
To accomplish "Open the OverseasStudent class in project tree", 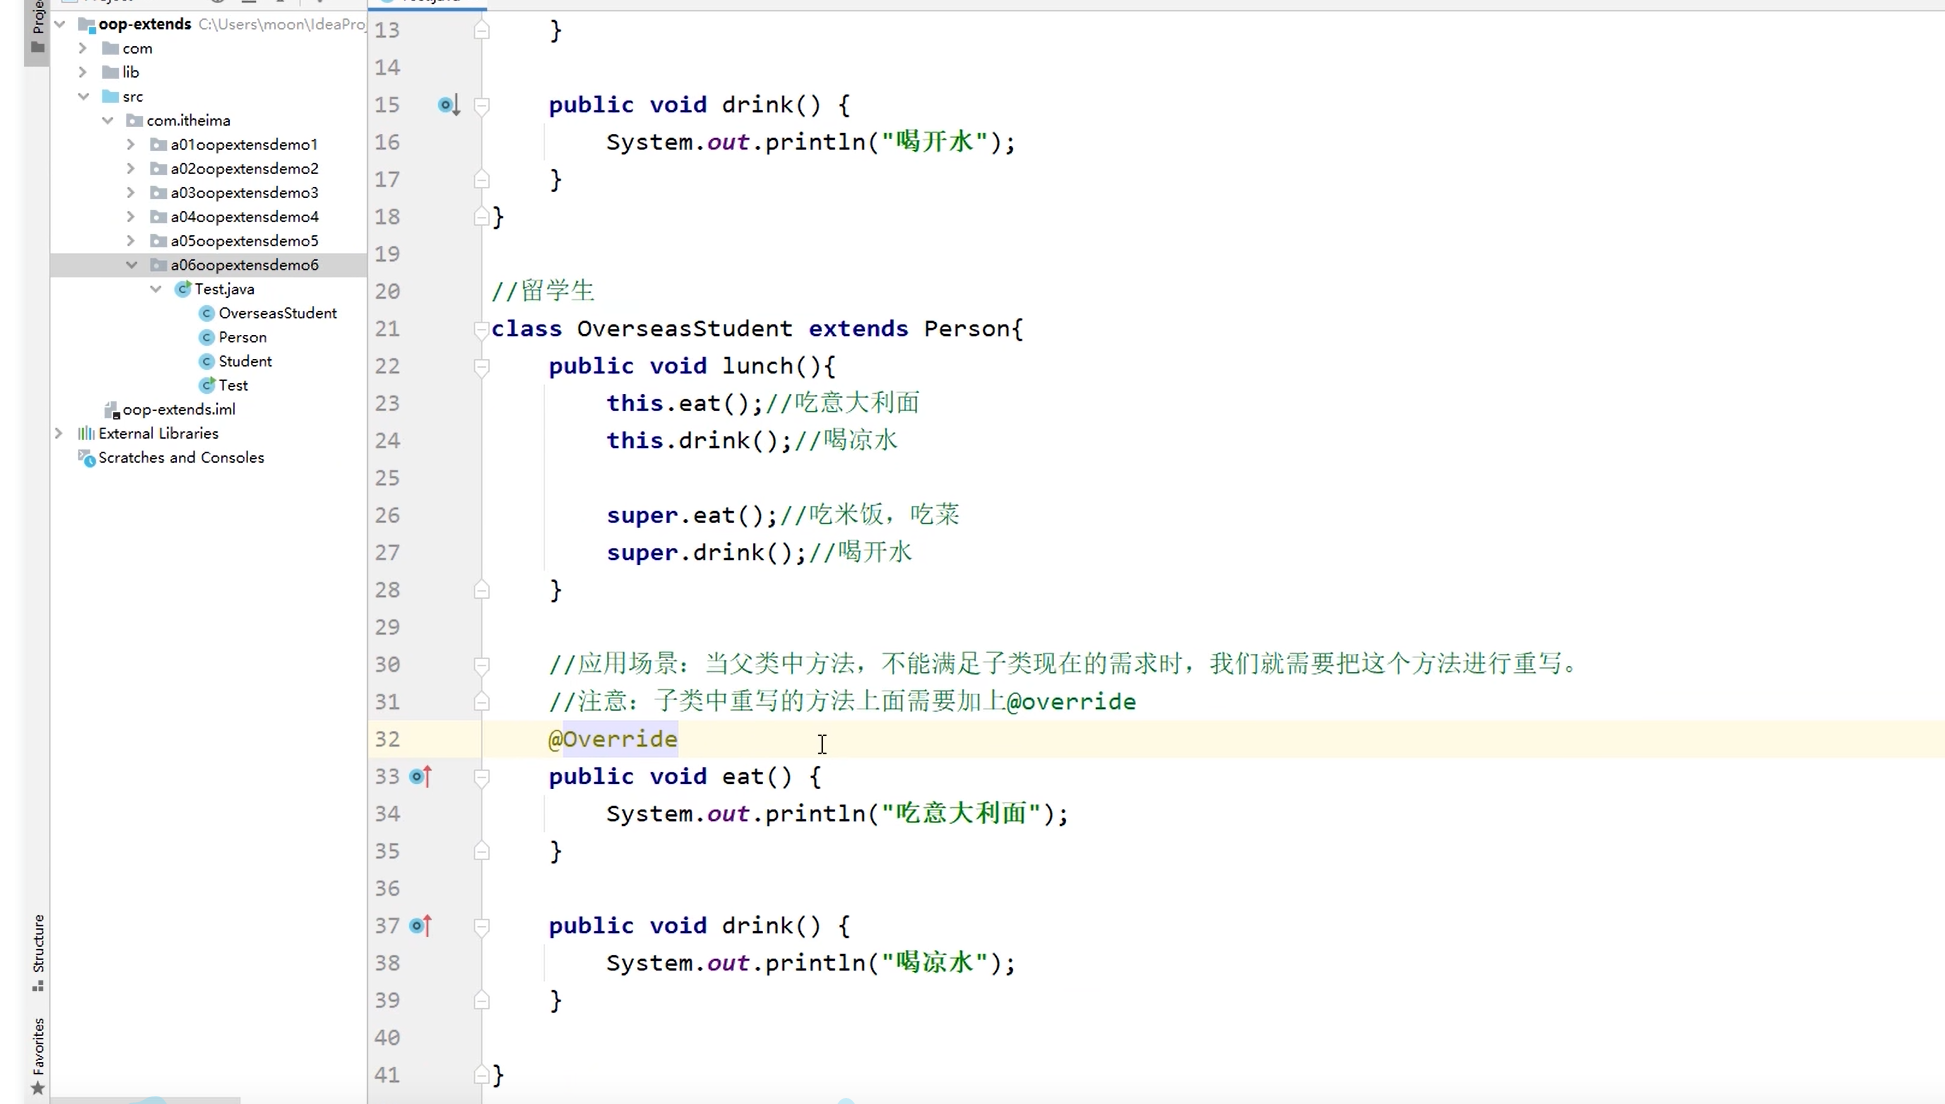I will 277,313.
